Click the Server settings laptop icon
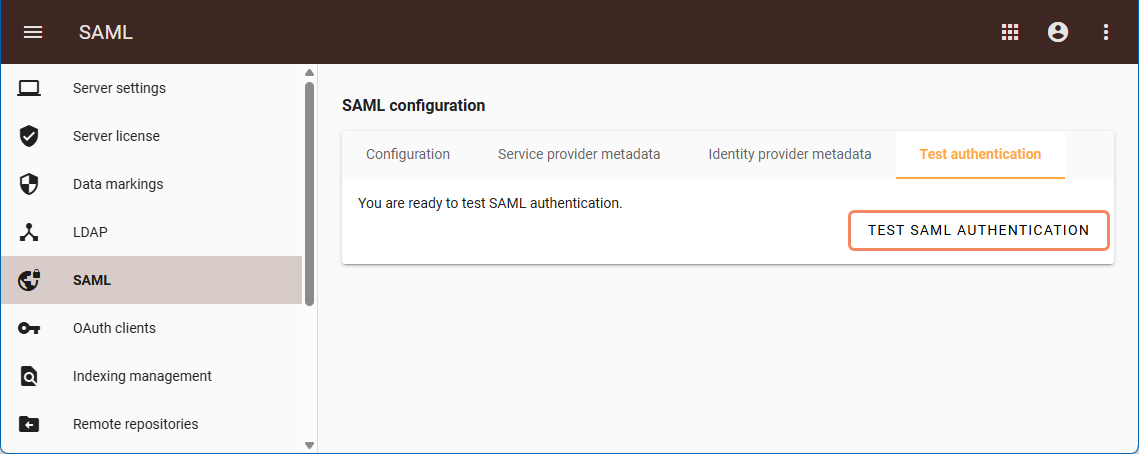The height and width of the screenshot is (454, 1139). click(29, 88)
